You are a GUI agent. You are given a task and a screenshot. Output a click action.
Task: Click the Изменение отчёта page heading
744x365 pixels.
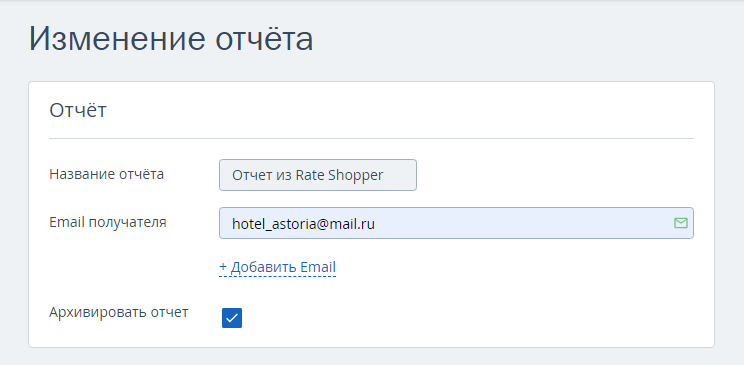(x=171, y=39)
